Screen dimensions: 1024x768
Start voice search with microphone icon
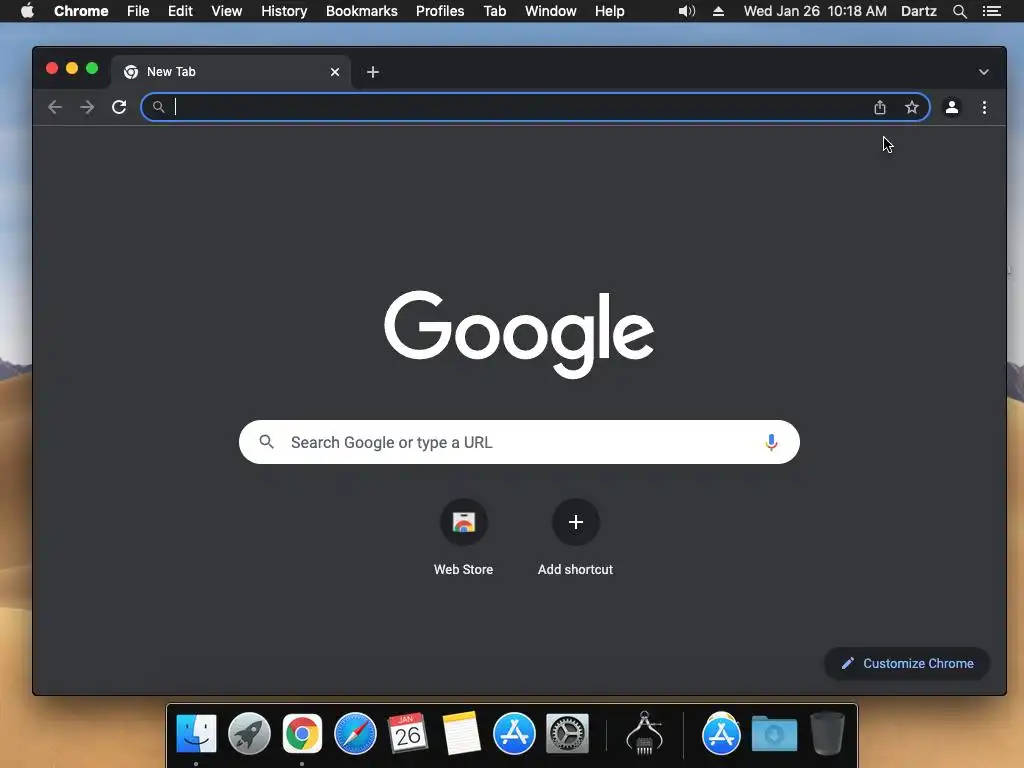point(771,442)
